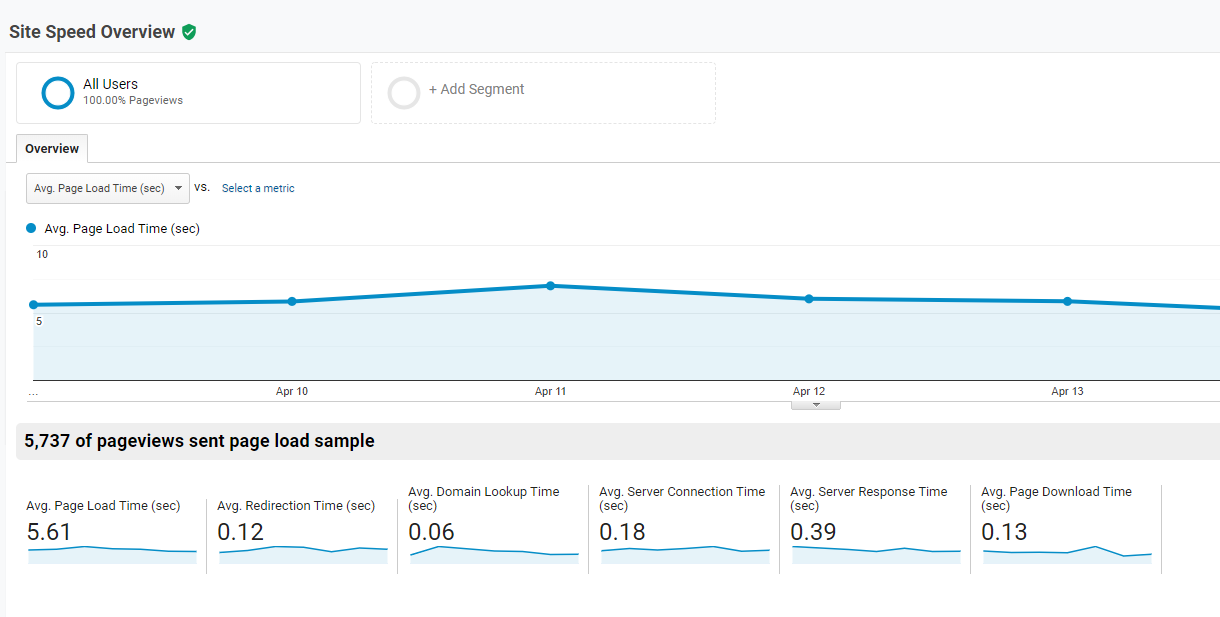The height and width of the screenshot is (617, 1220).
Task: Click the Apr 13 data point on chart
Action: [1067, 301]
